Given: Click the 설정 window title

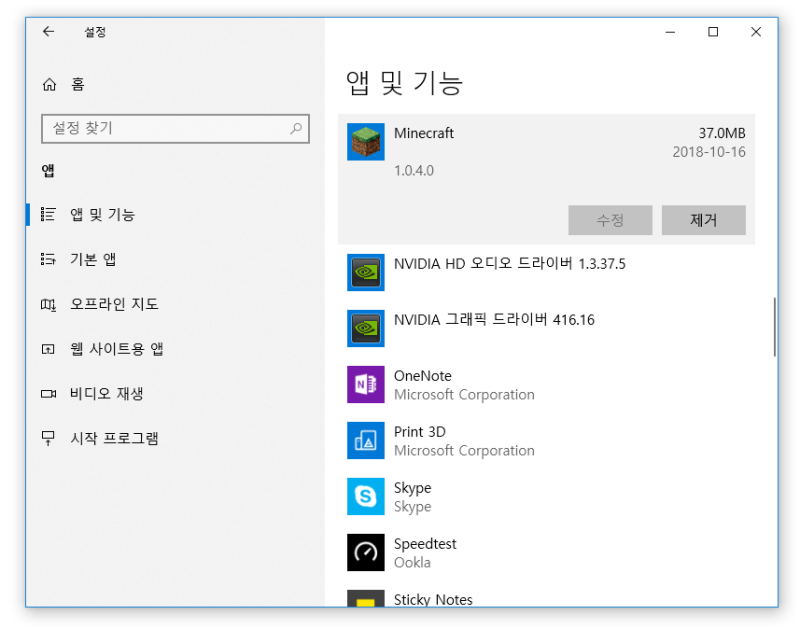Looking at the screenshot, I should 95,32.
